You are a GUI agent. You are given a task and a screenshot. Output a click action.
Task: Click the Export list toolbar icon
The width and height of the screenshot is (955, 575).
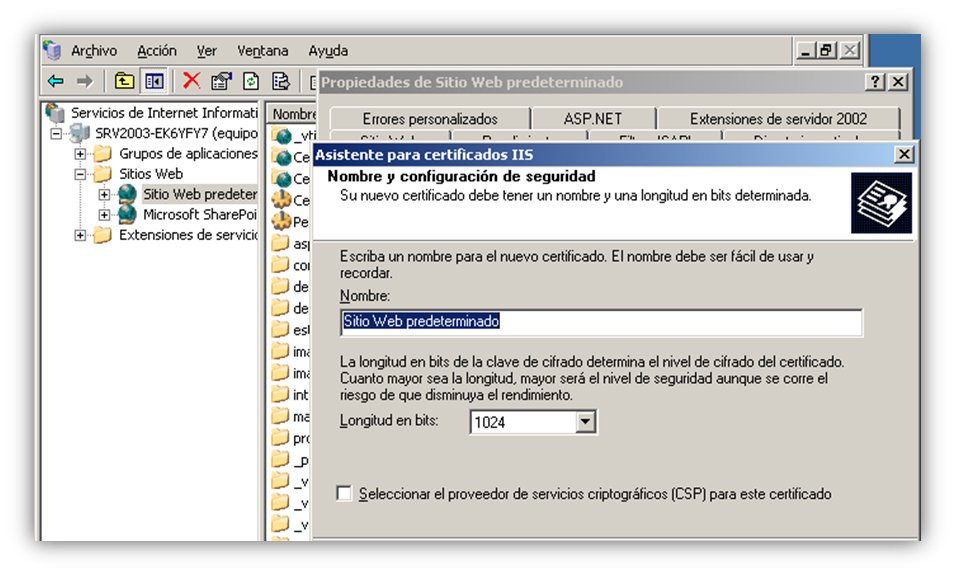tap(281, 80)
